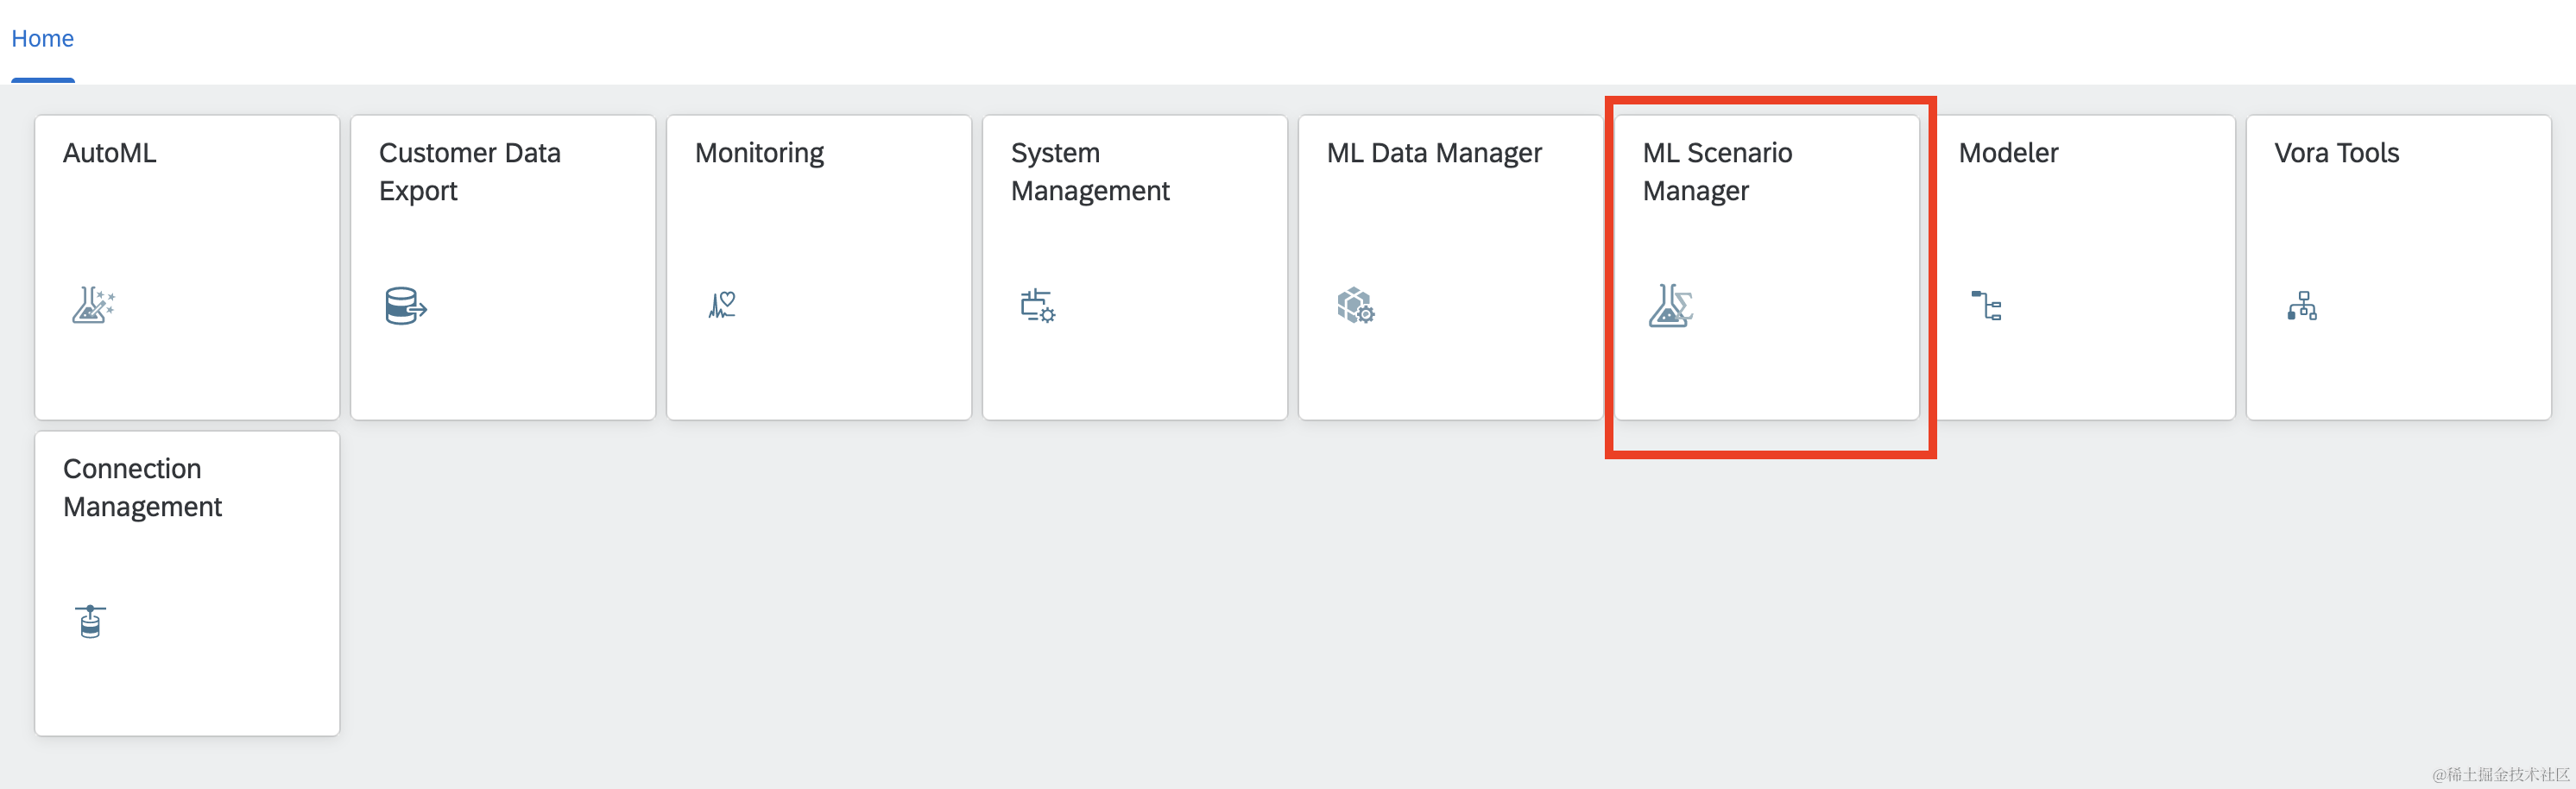Open Vora Tools tile title
Screen dimensions: 2576x789
pos(2336,153)
